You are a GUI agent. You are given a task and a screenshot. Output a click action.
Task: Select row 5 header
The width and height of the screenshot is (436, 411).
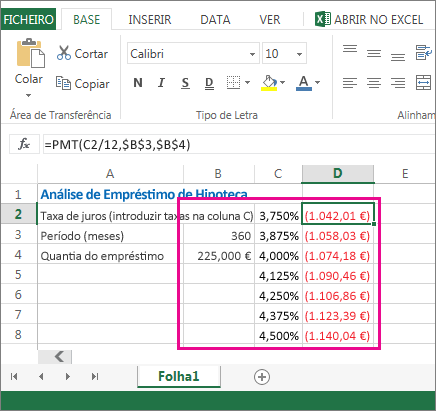click(18, 274)
